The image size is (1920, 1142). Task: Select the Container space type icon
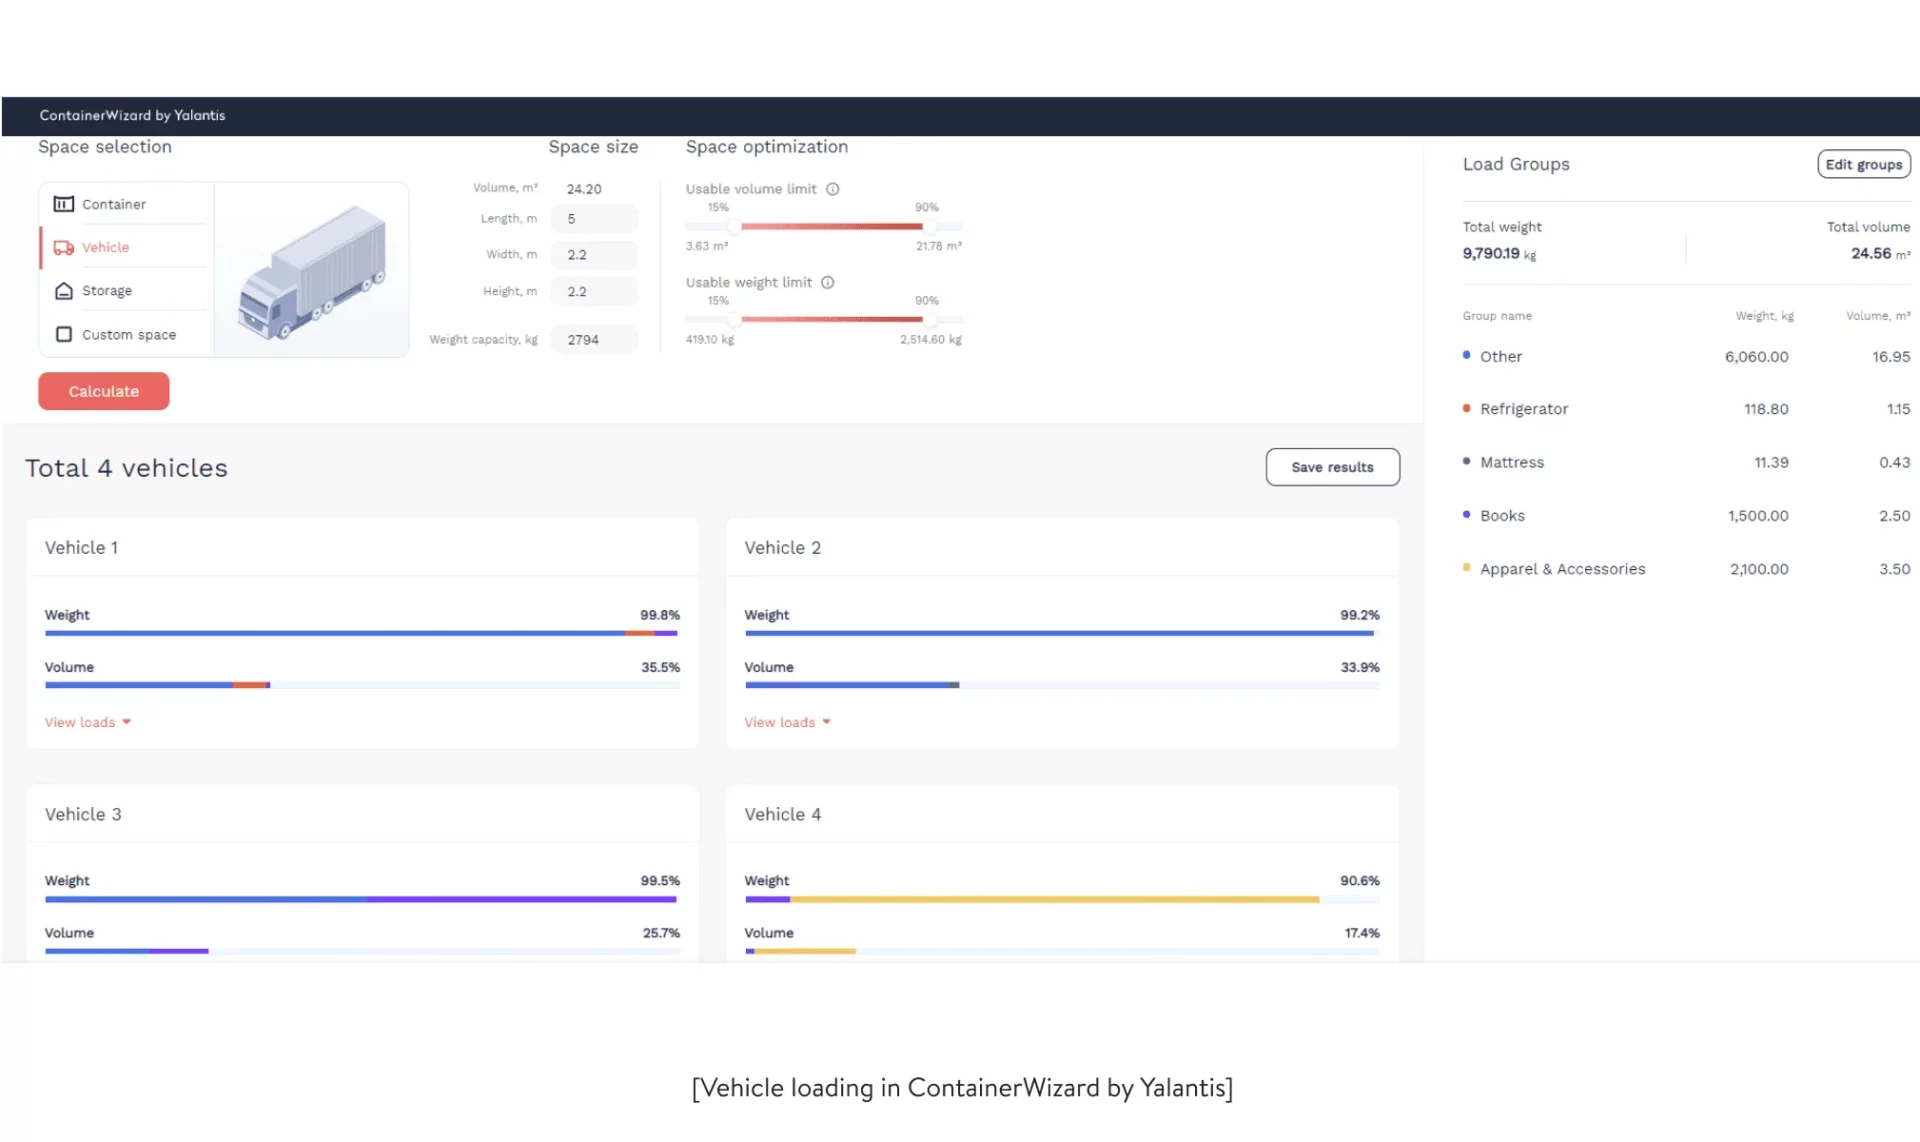tap(63, 204)
